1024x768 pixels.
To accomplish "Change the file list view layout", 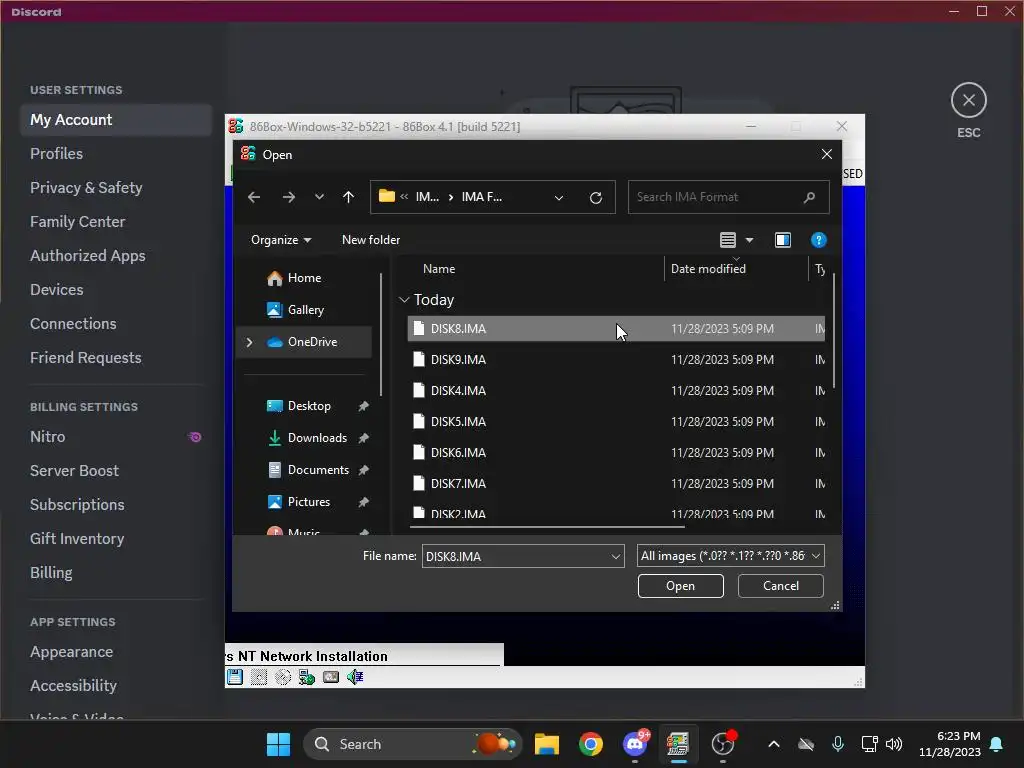I will click(x=728, y=240).
